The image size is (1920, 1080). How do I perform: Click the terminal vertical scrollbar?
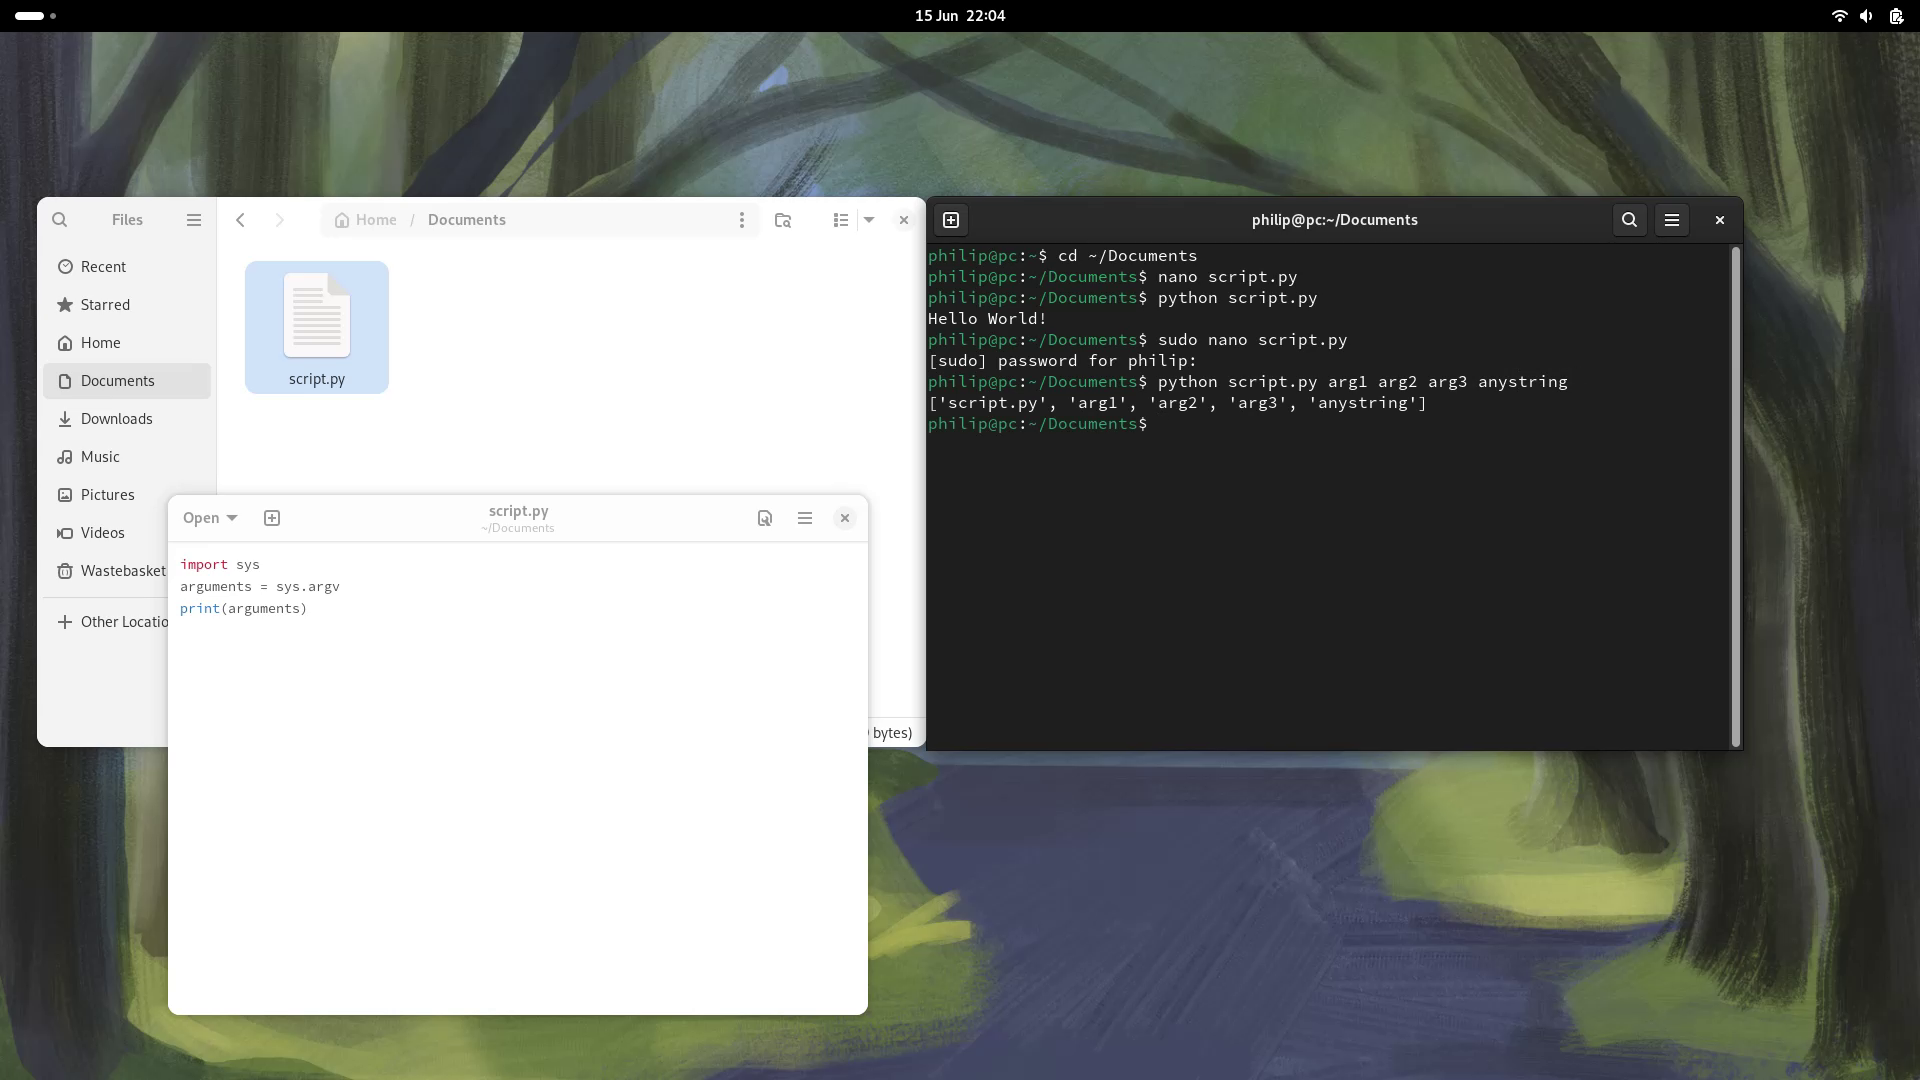pos(1735,497)
